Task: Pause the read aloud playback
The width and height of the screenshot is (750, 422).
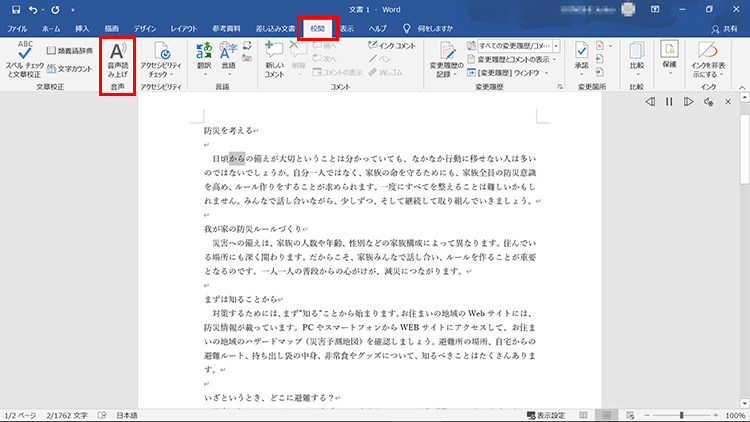Action: click(669, 102)
